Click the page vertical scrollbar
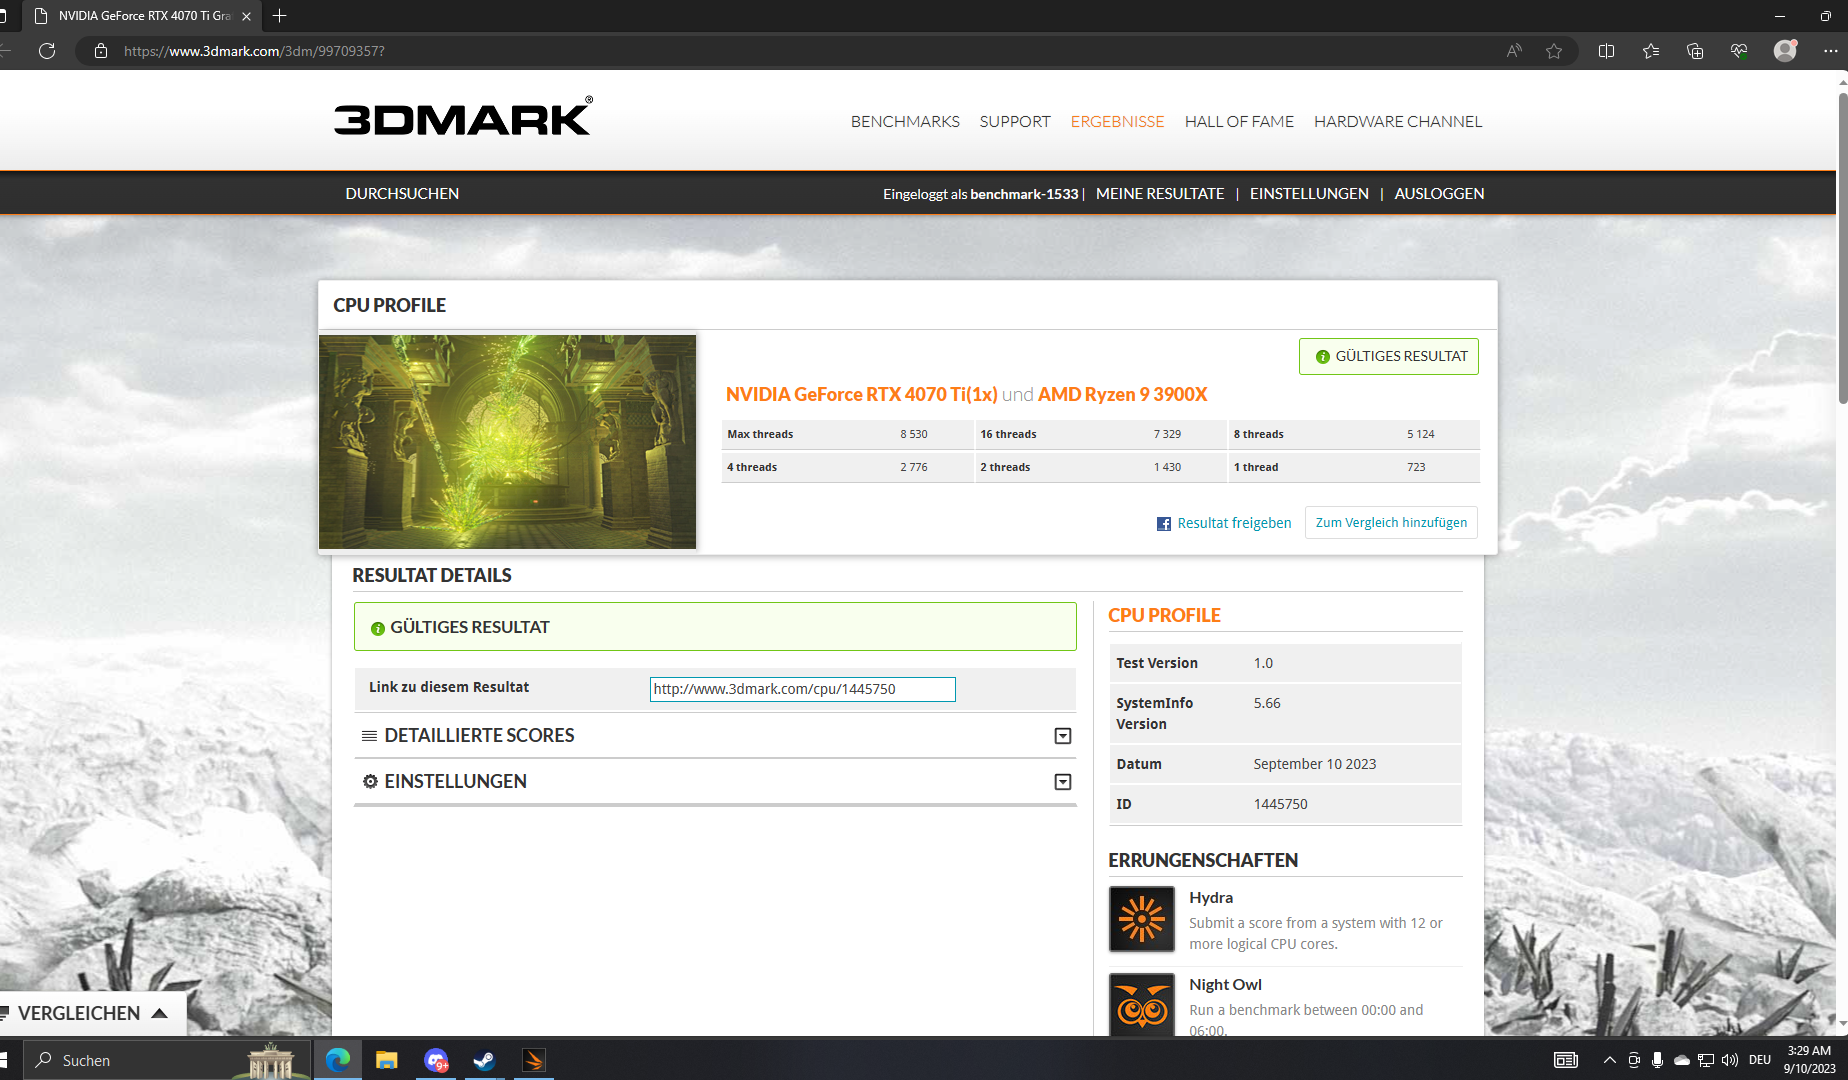 [1842, 250]
